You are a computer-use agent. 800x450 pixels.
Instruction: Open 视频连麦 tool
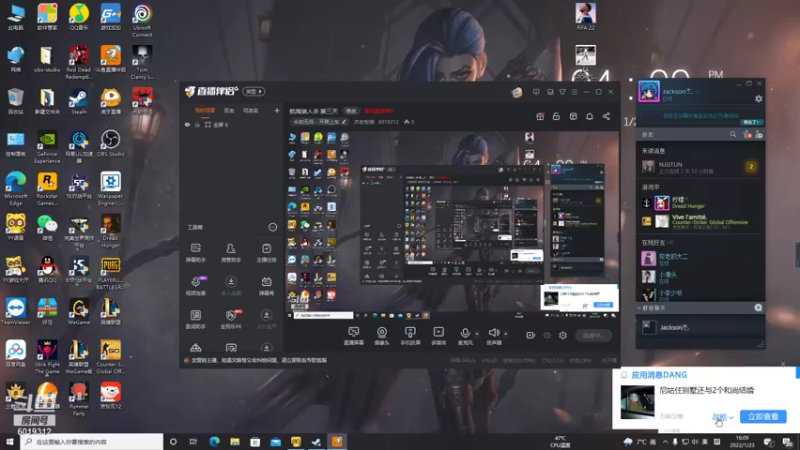(x=195, y=286)
